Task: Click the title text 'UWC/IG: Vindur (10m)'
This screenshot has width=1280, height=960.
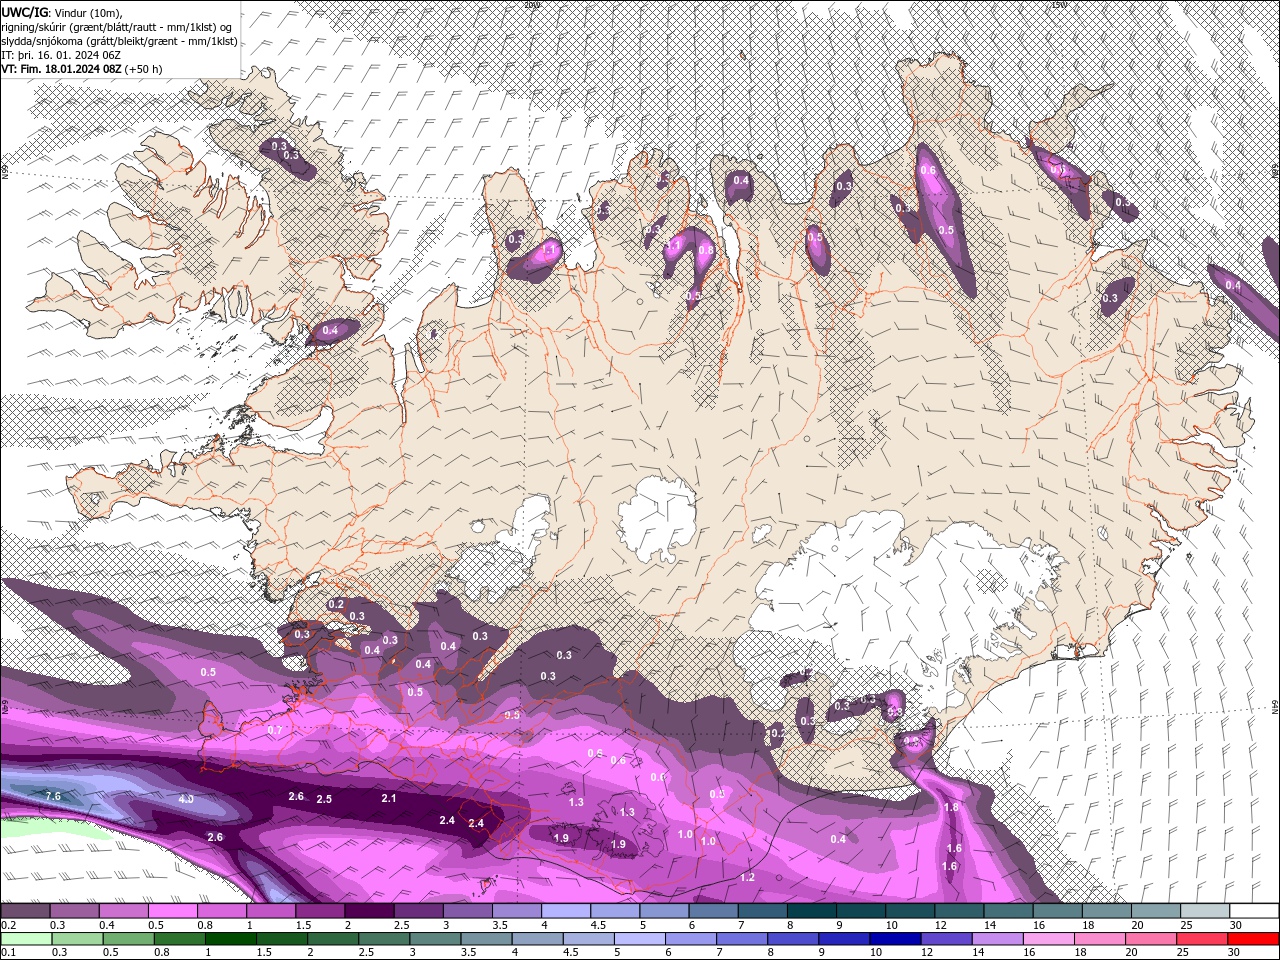Action: [x=61, y=12]
